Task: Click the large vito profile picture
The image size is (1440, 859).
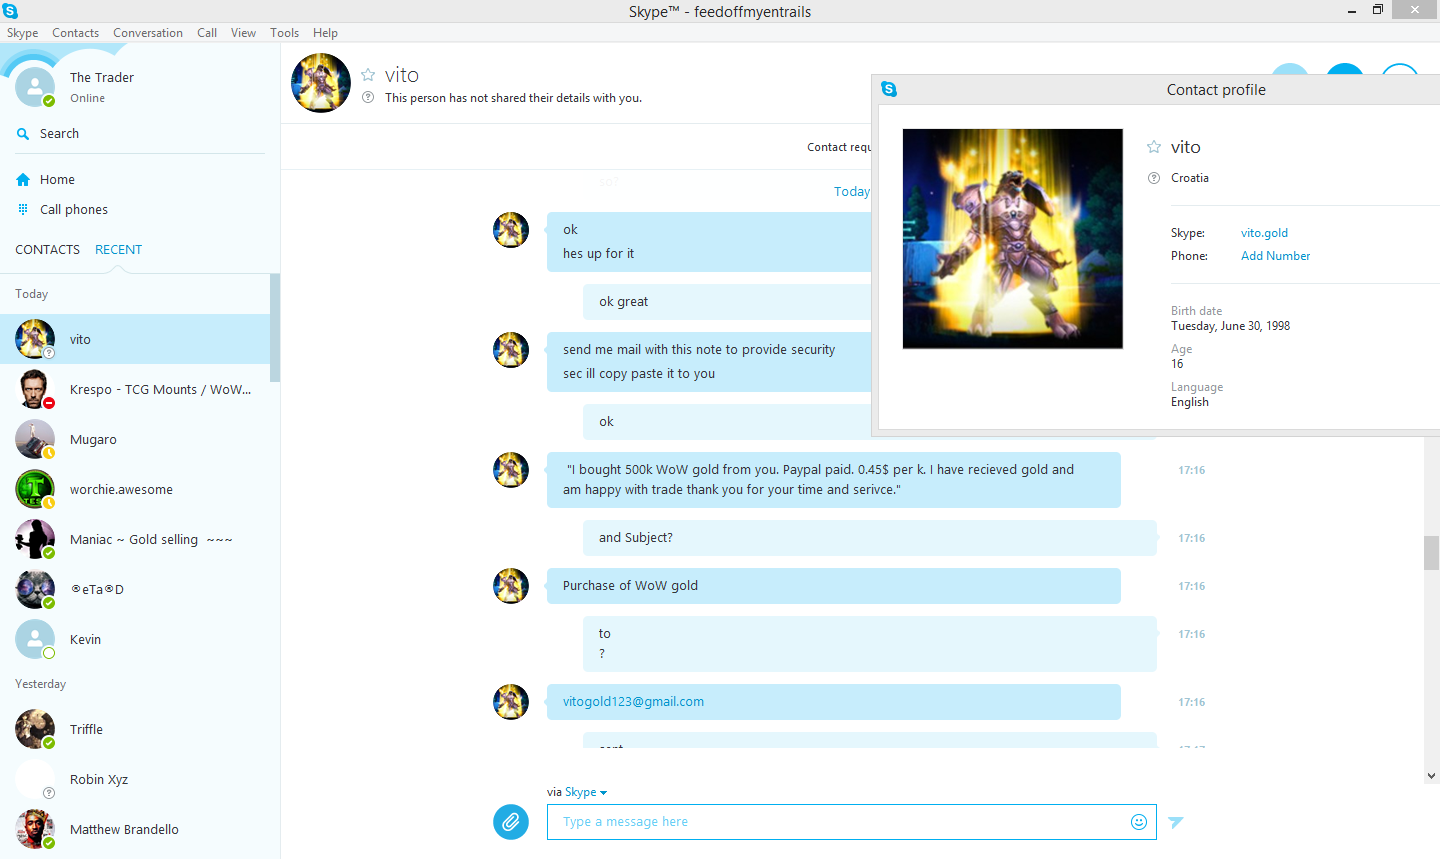Action: 1013,239
